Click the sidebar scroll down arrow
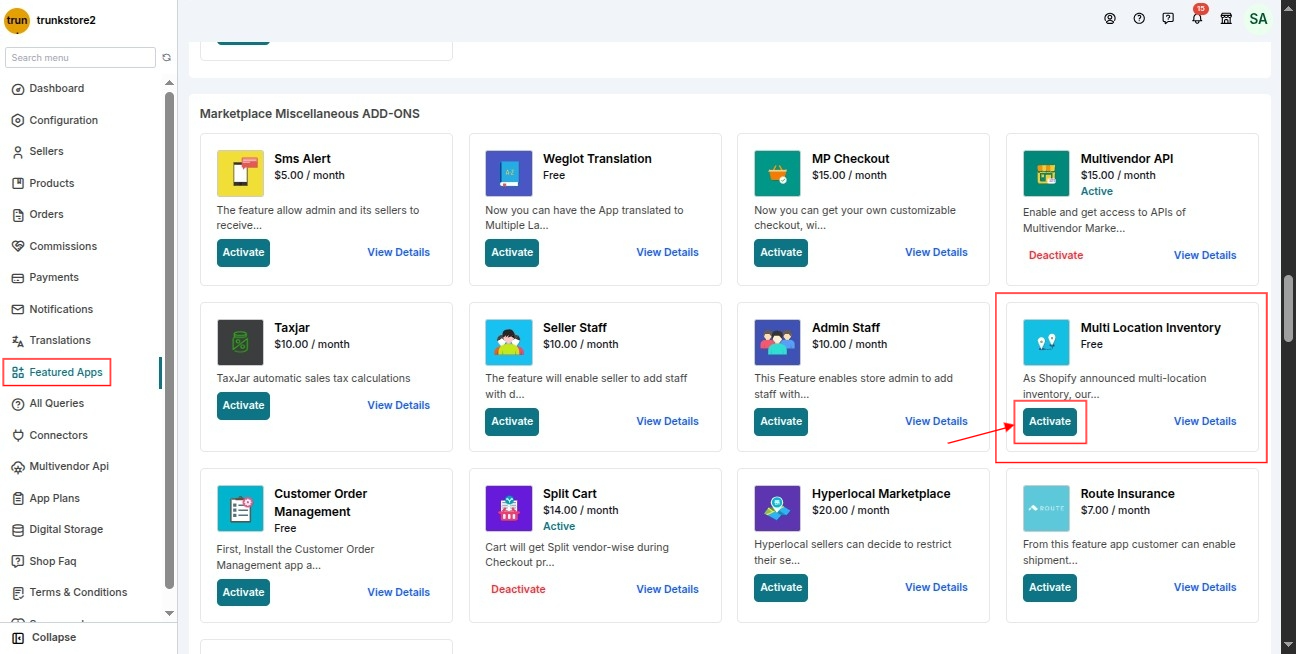This screenshot has width=1296, height=654. click(x=169, y=613)
